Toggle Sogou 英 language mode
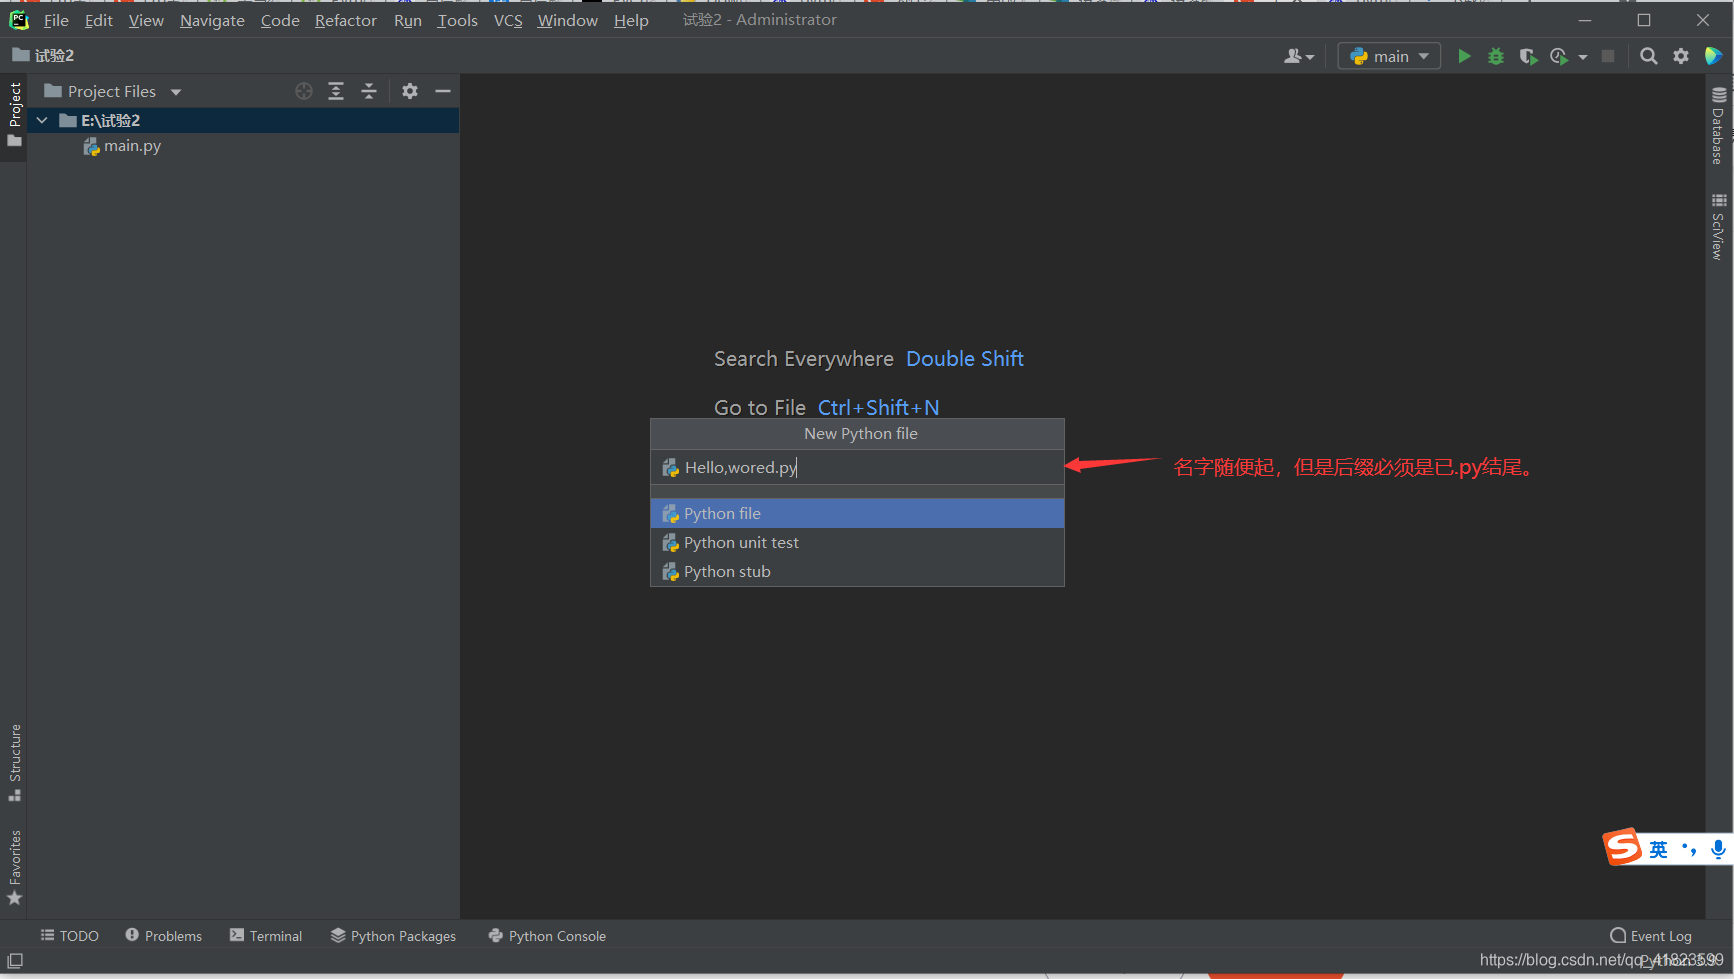 coord(1659,850)
